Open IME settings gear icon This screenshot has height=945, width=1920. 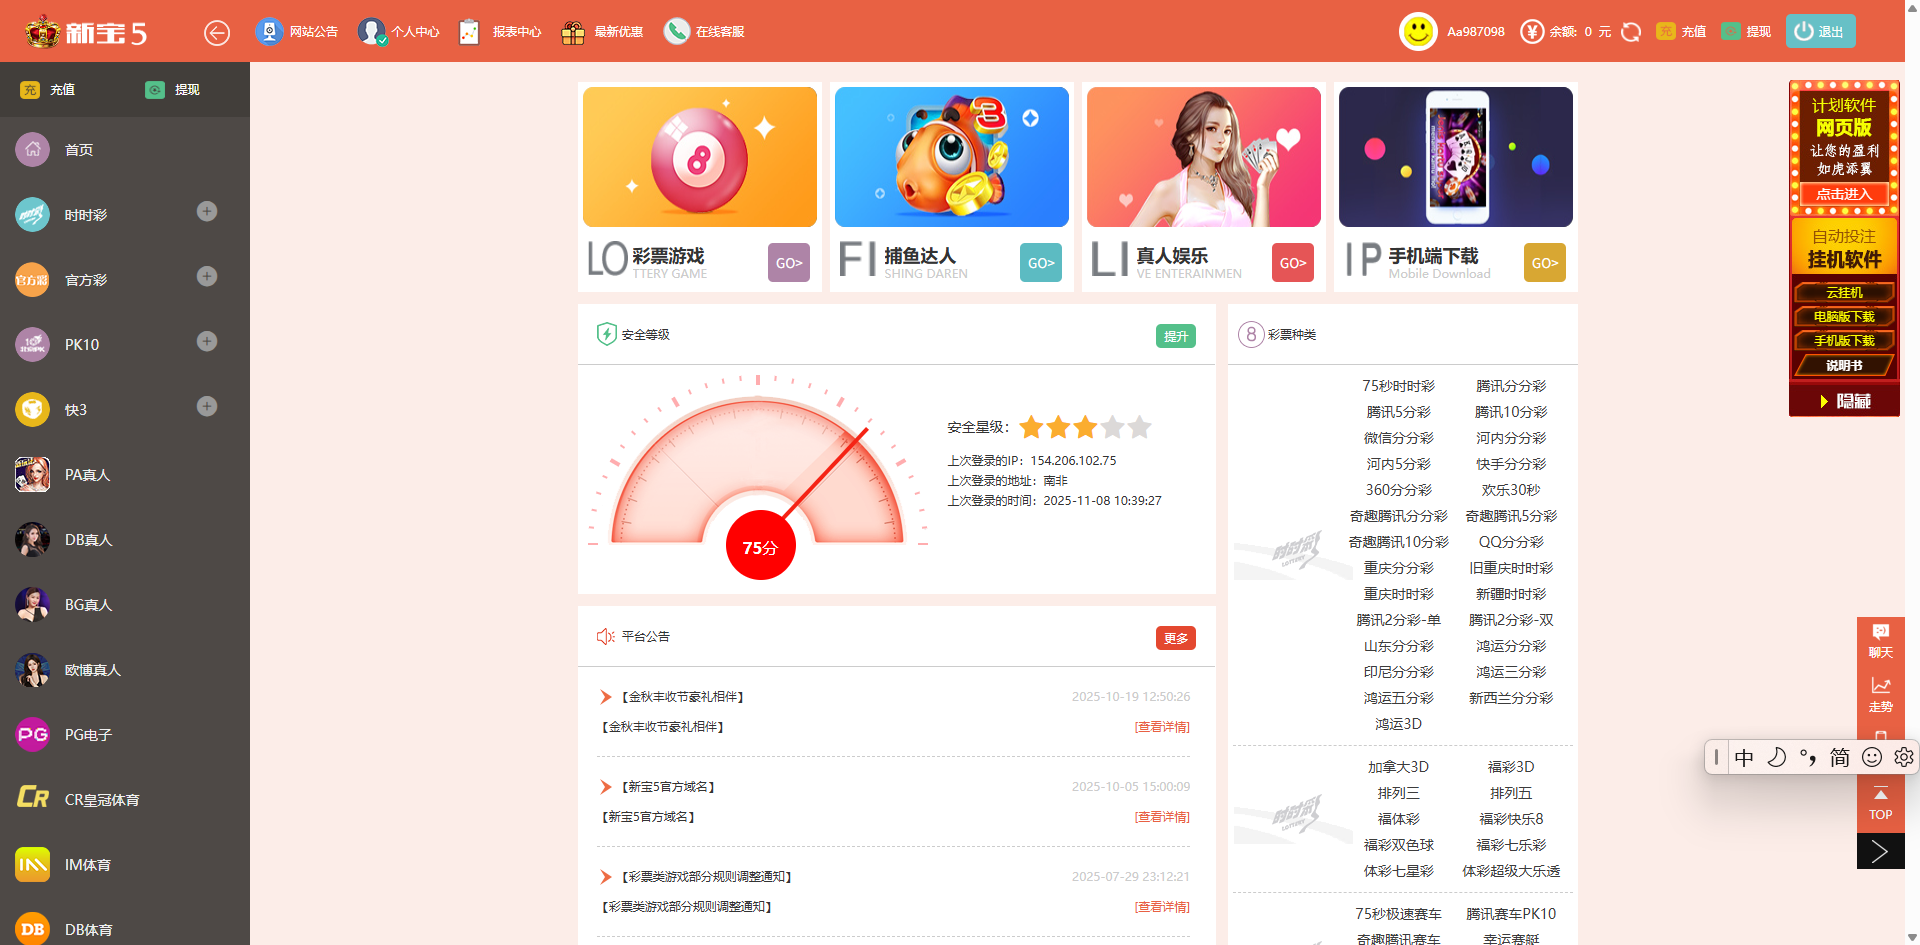(1903, 757)
